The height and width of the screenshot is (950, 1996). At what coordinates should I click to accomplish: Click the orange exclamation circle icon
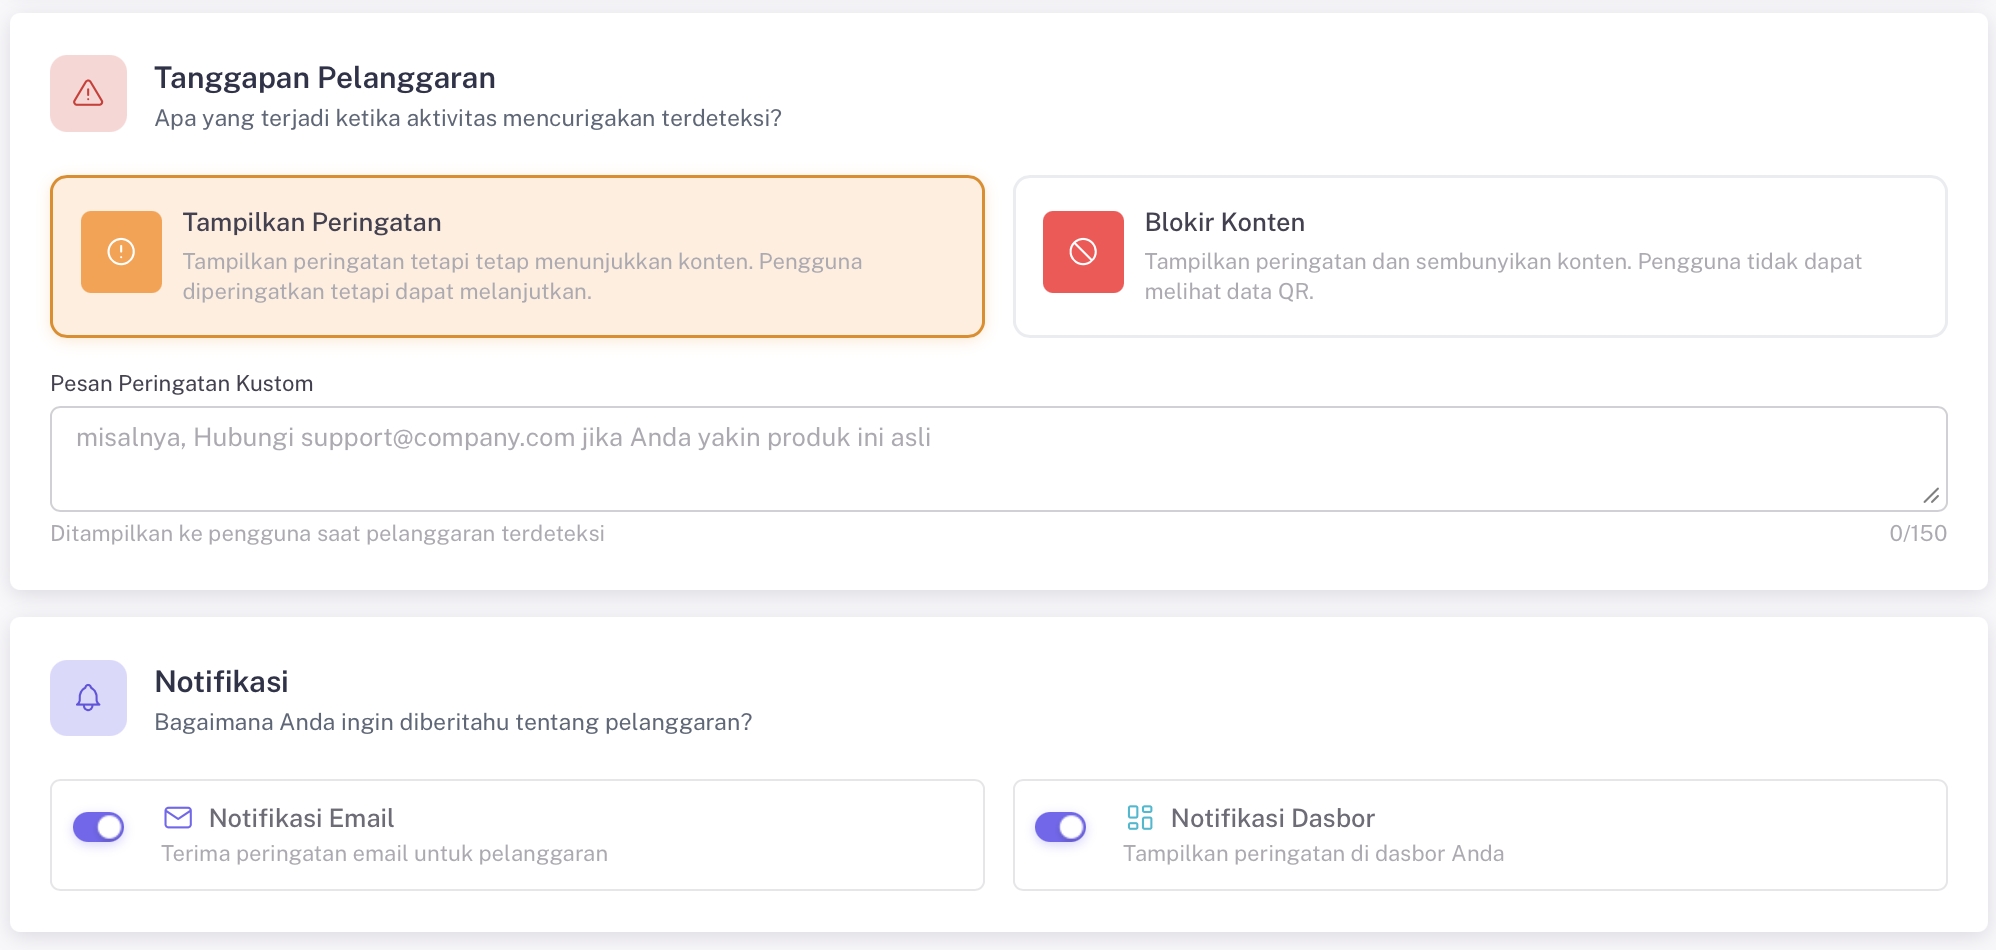coord(121,252)
